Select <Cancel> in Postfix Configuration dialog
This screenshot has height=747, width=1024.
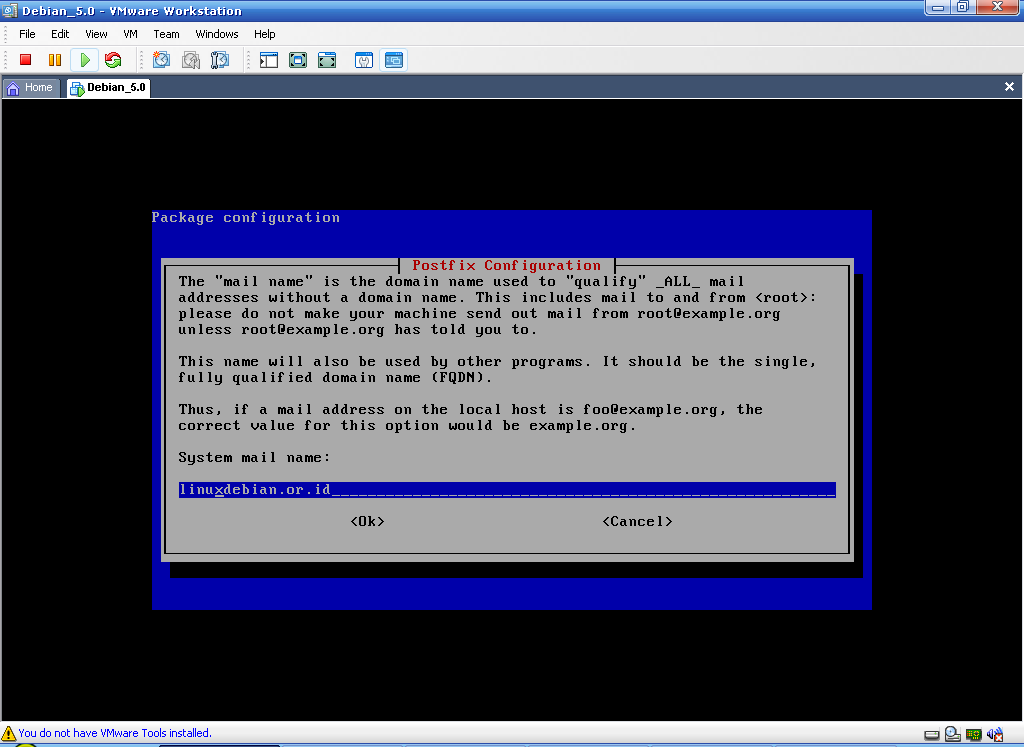(637, 521)
